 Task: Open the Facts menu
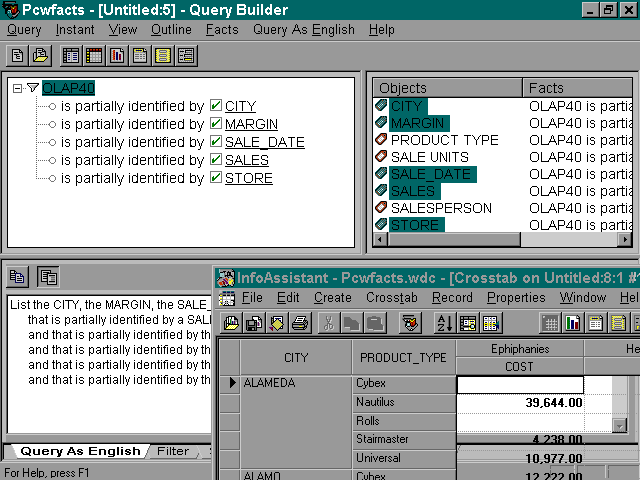click(x=222, y=29)
